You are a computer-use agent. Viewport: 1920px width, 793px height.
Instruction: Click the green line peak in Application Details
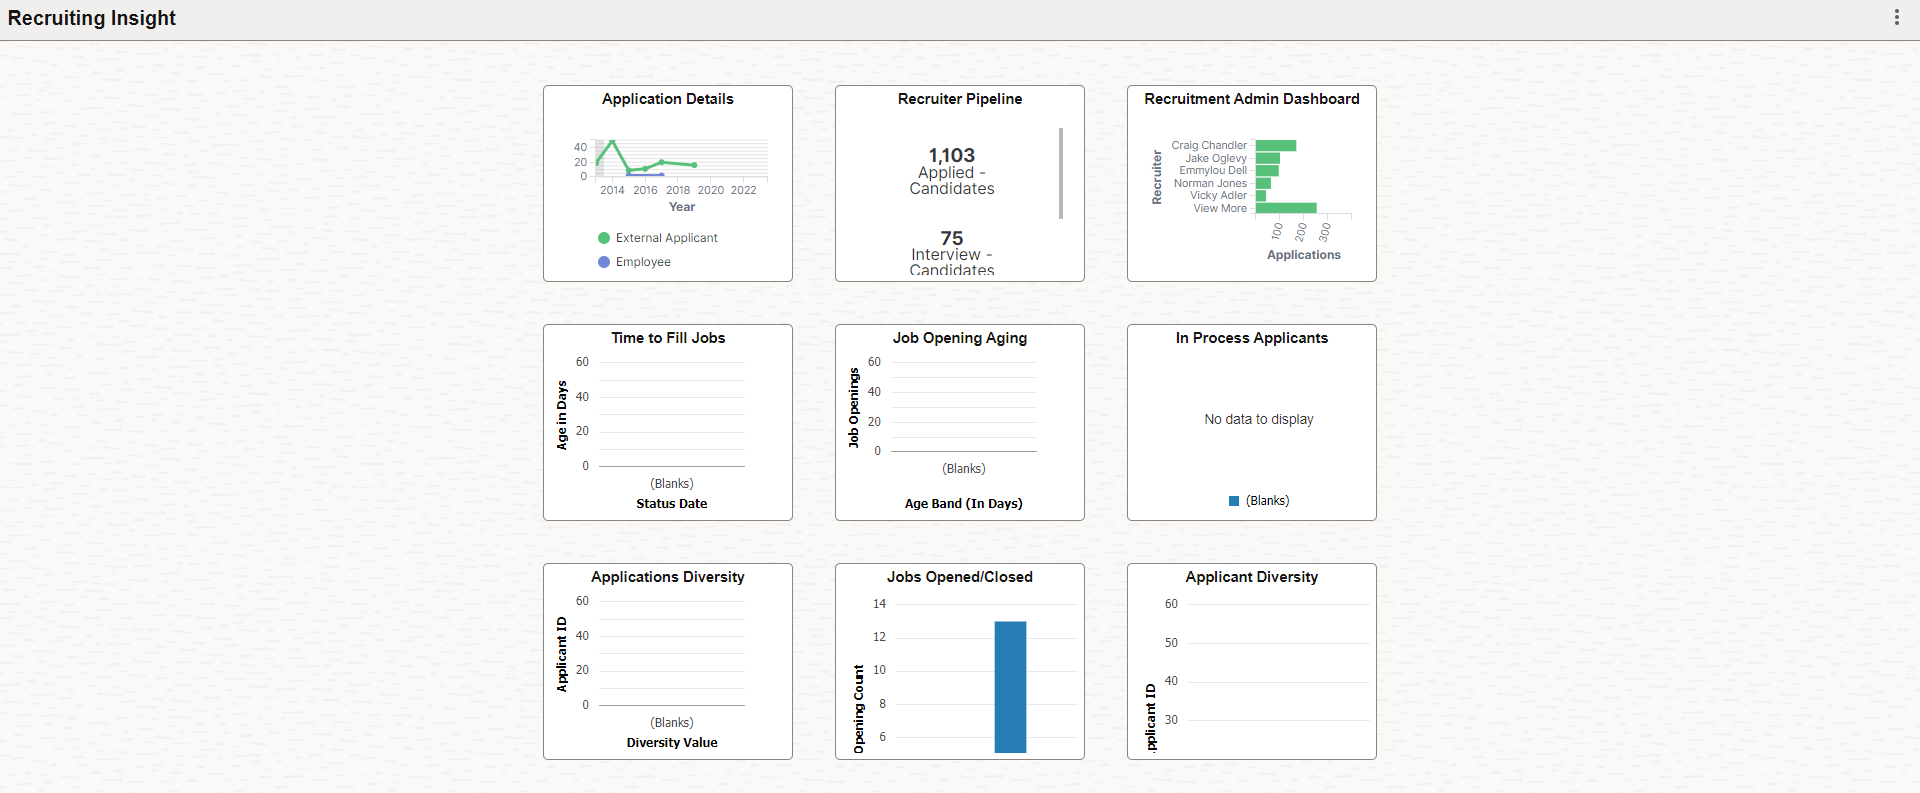click(x=612, y=142)
